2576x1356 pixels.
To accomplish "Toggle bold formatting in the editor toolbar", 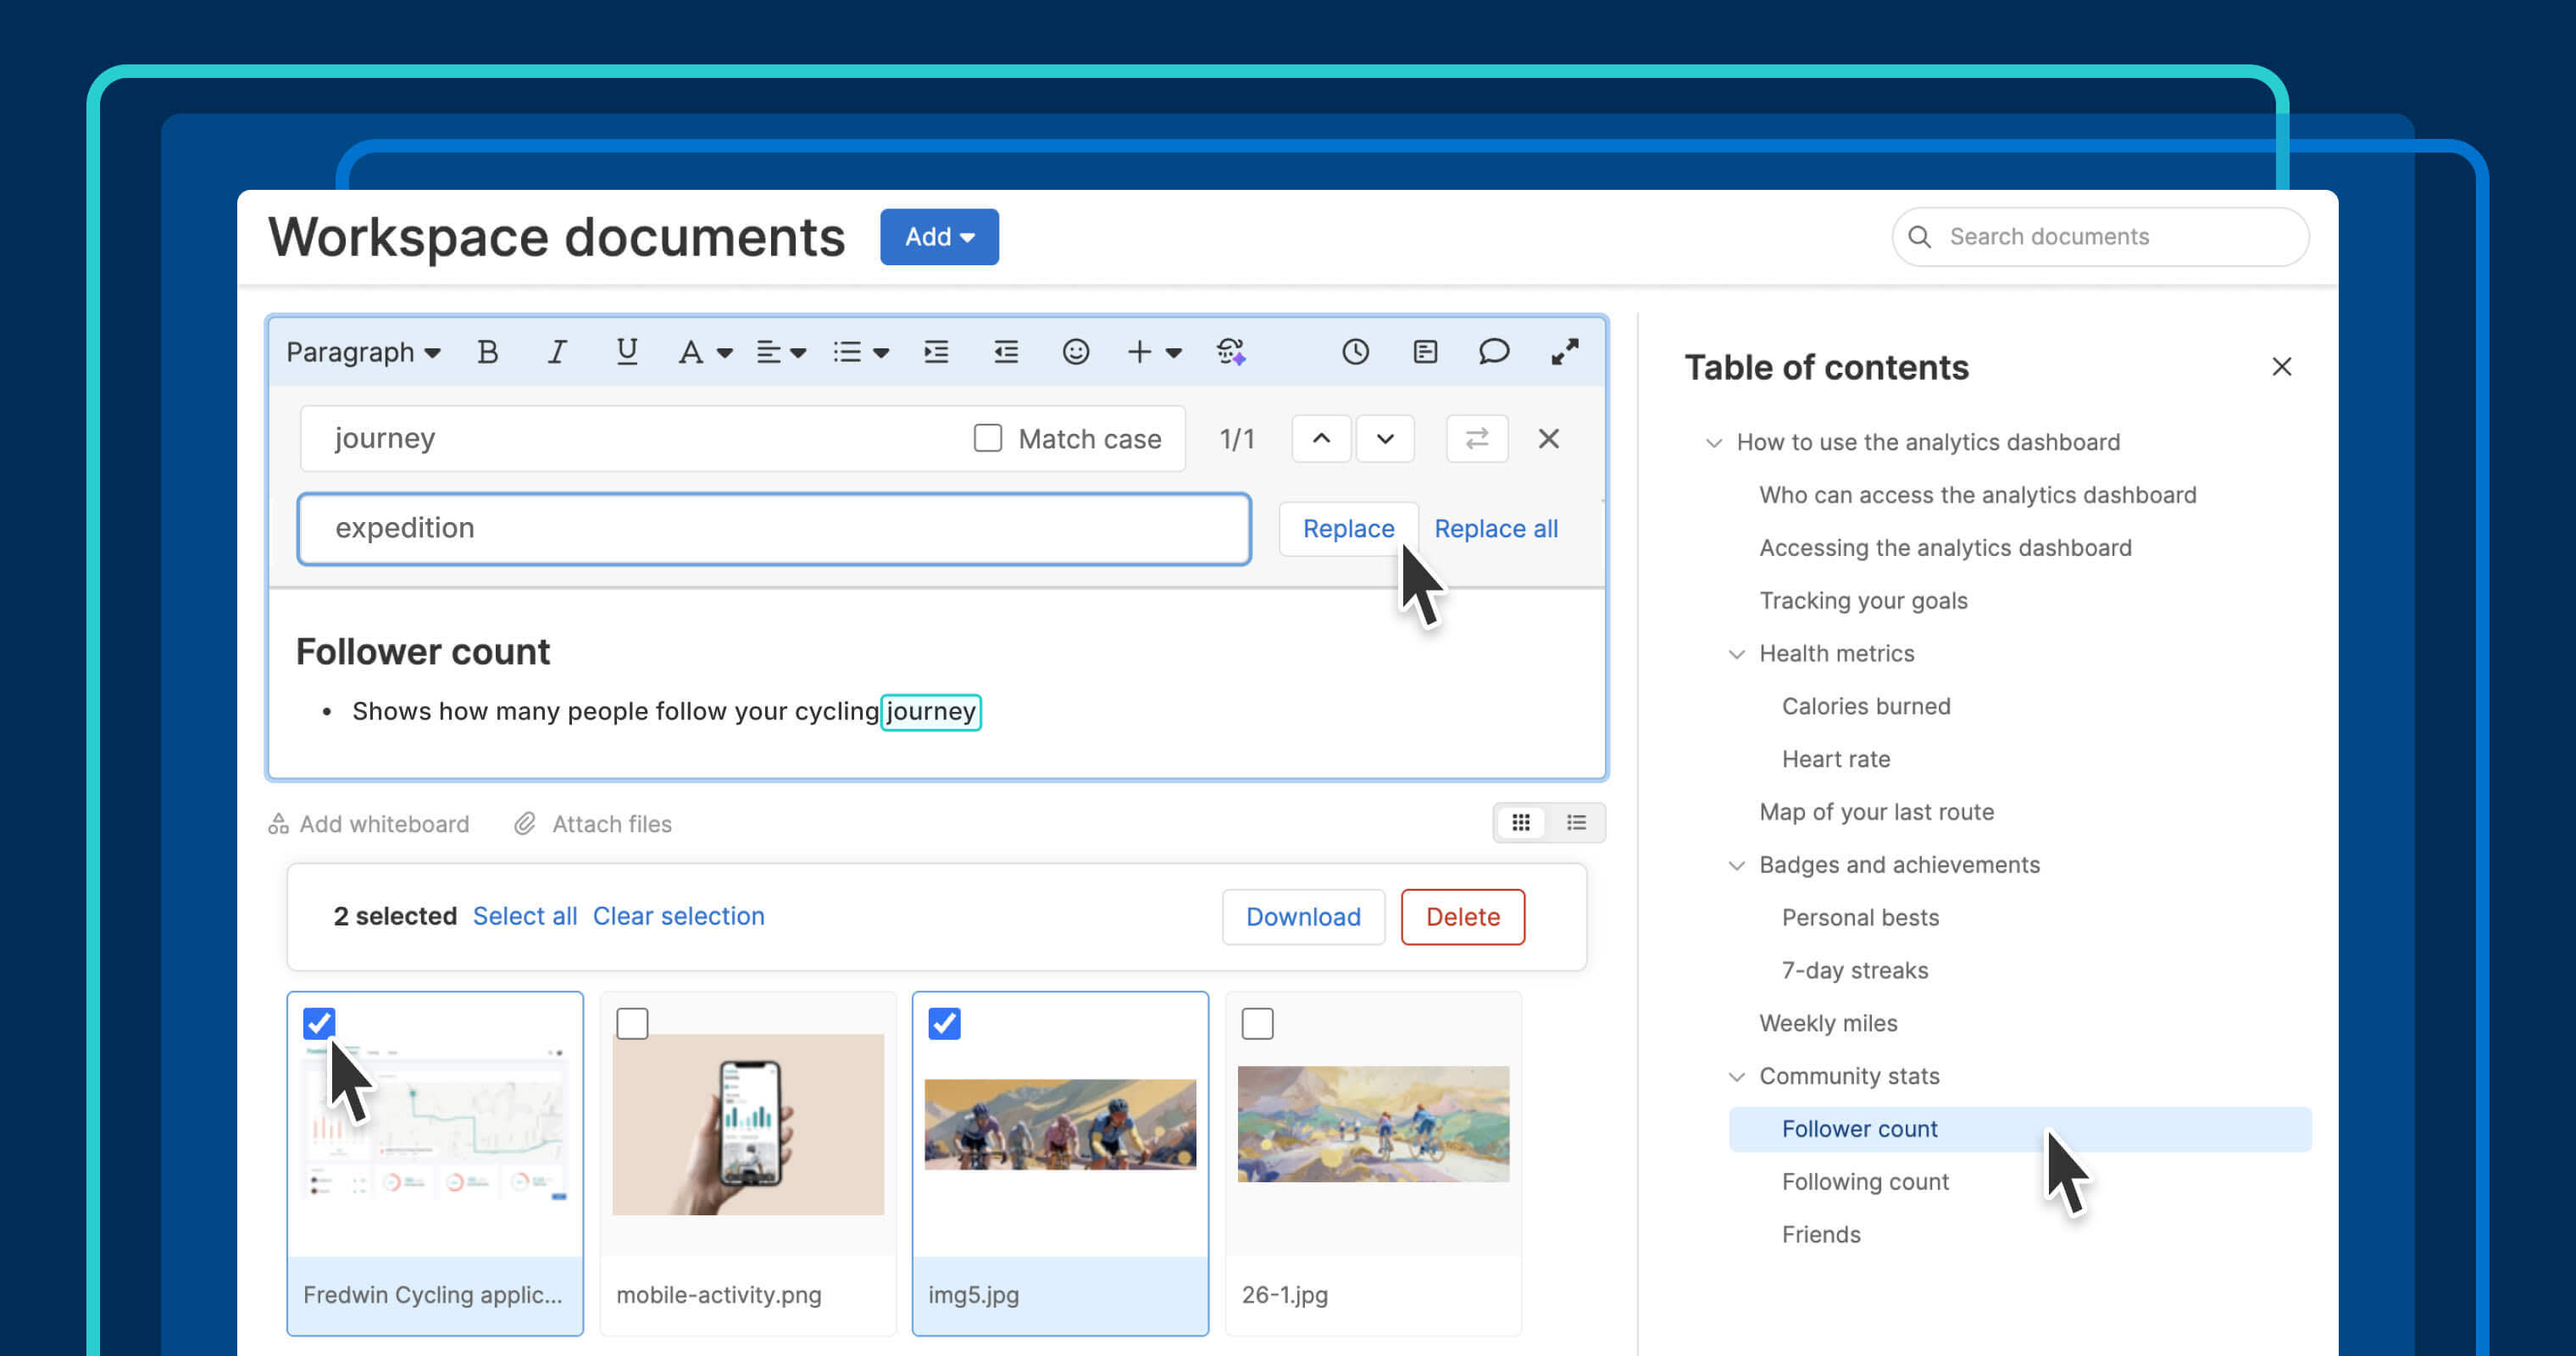I will coord(487,352).
